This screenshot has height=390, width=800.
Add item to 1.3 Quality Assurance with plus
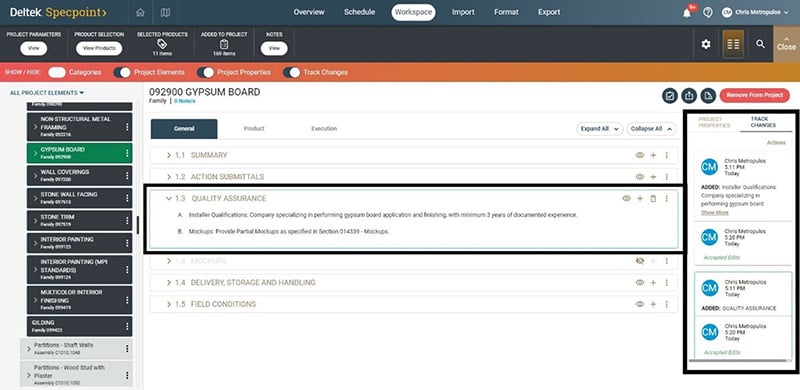coord(640,199)
